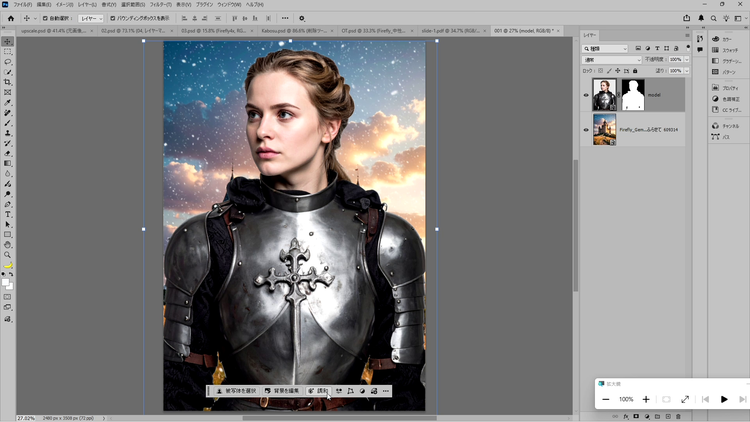Viewport: 750px width, 422px height.
Task: Toggle the 自動選択 (auto-select) checkbox
Action: click(x=46, y=18)
